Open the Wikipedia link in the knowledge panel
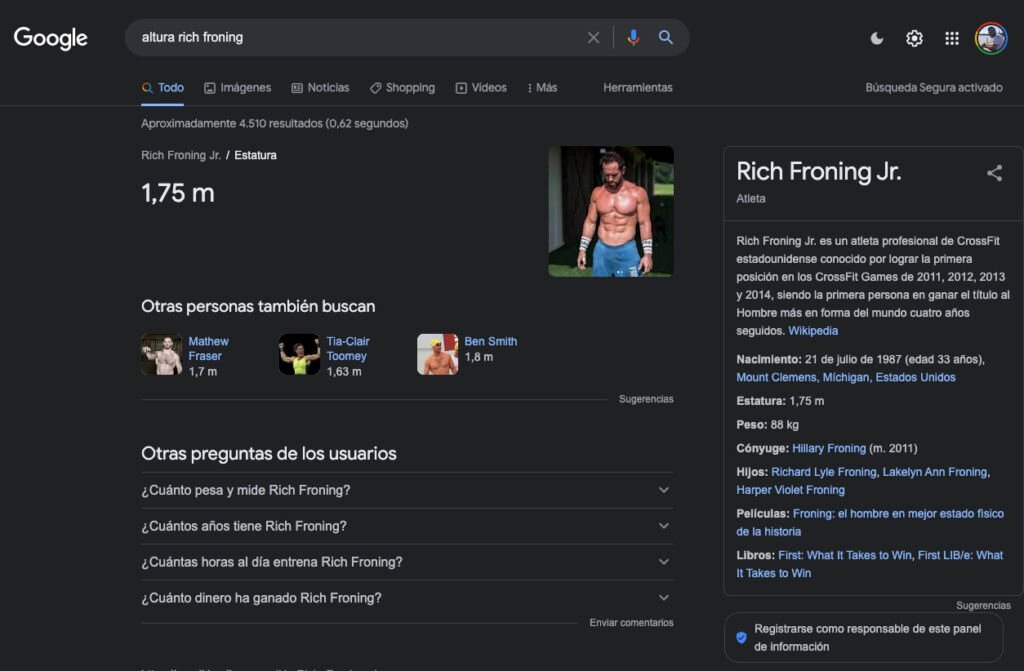Viewport: 1024px width, 671px height. point(813,331)
